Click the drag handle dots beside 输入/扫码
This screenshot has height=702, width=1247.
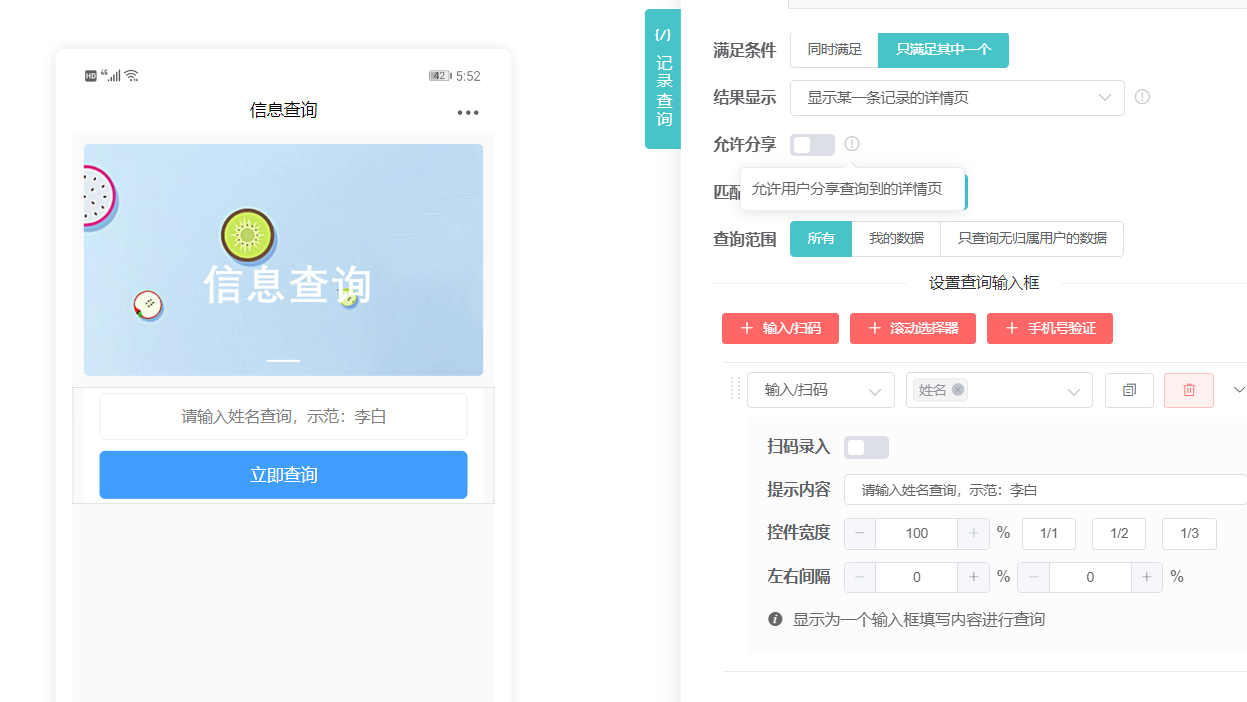point(735,390)
